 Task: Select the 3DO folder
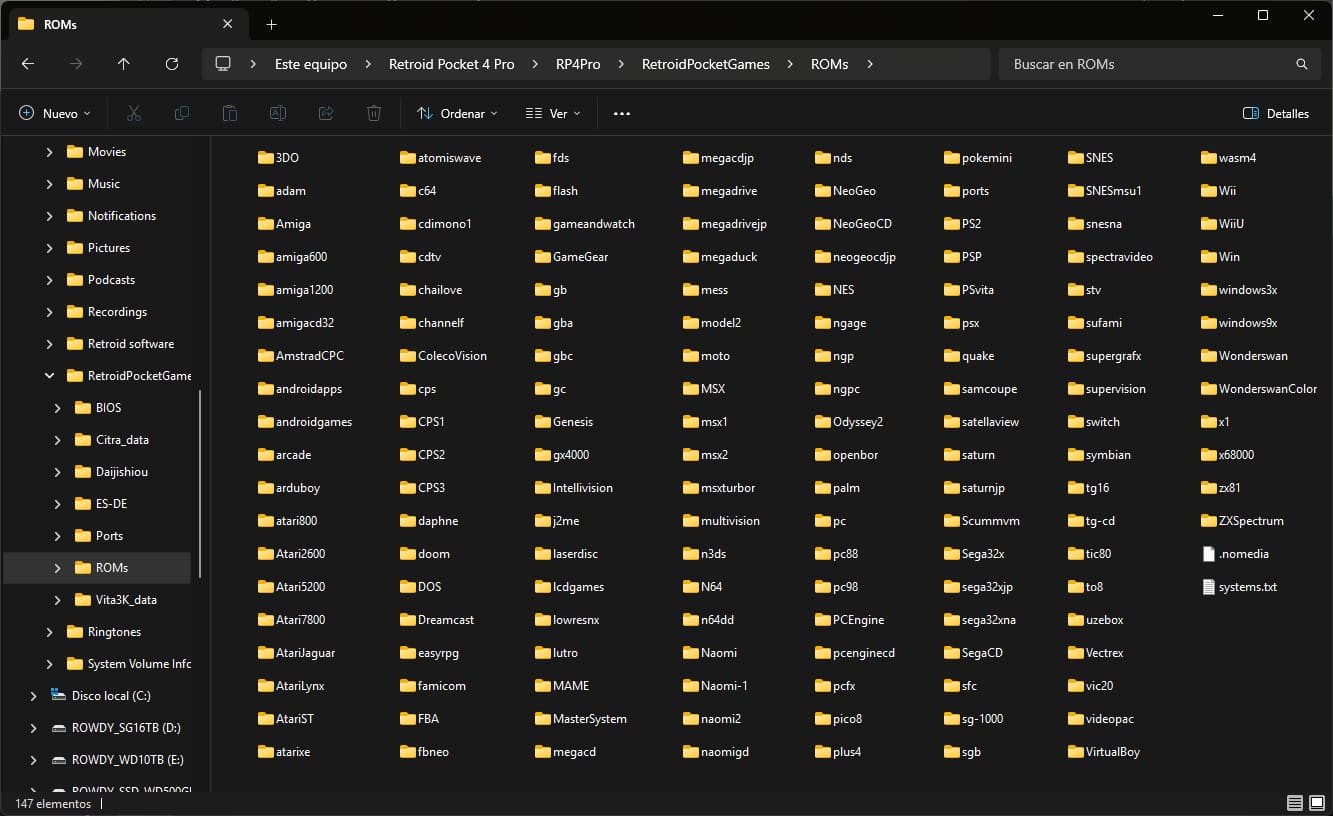point(279,158)
